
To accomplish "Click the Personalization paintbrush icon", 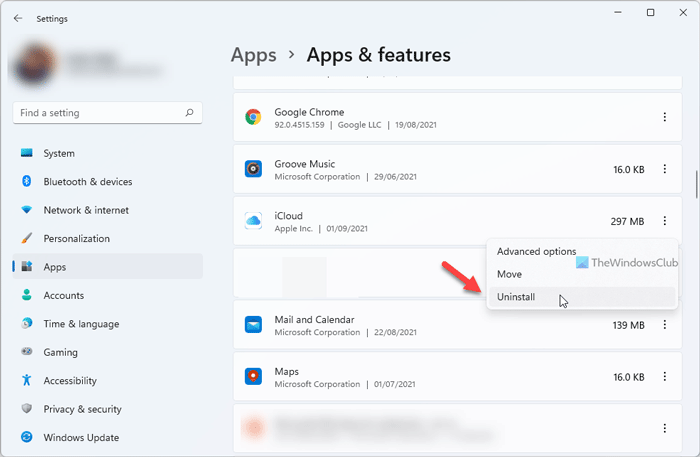I will 27,238.
